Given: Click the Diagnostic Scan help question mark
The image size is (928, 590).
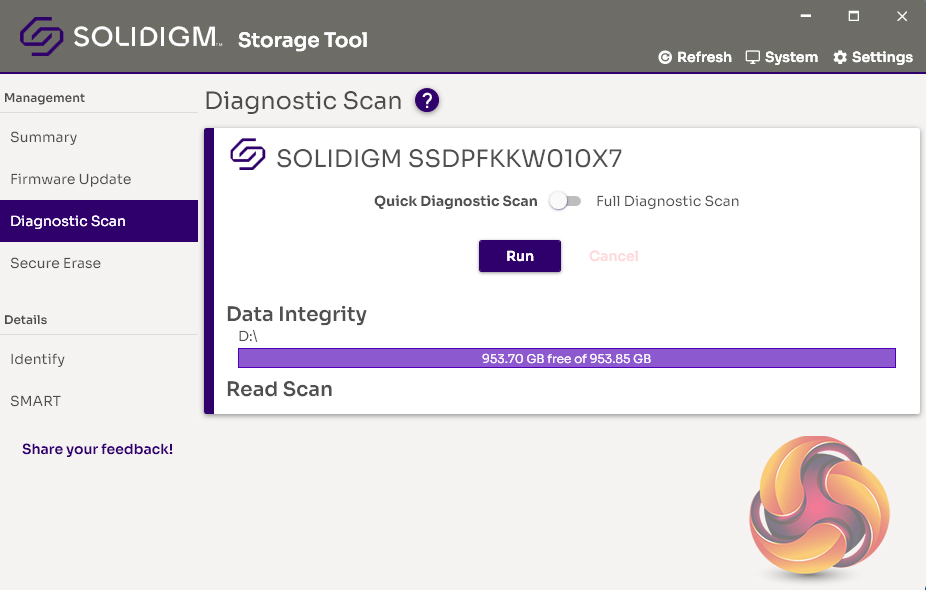Looking at the screenshot, I should pyautogui.click(x=427, y=100).
